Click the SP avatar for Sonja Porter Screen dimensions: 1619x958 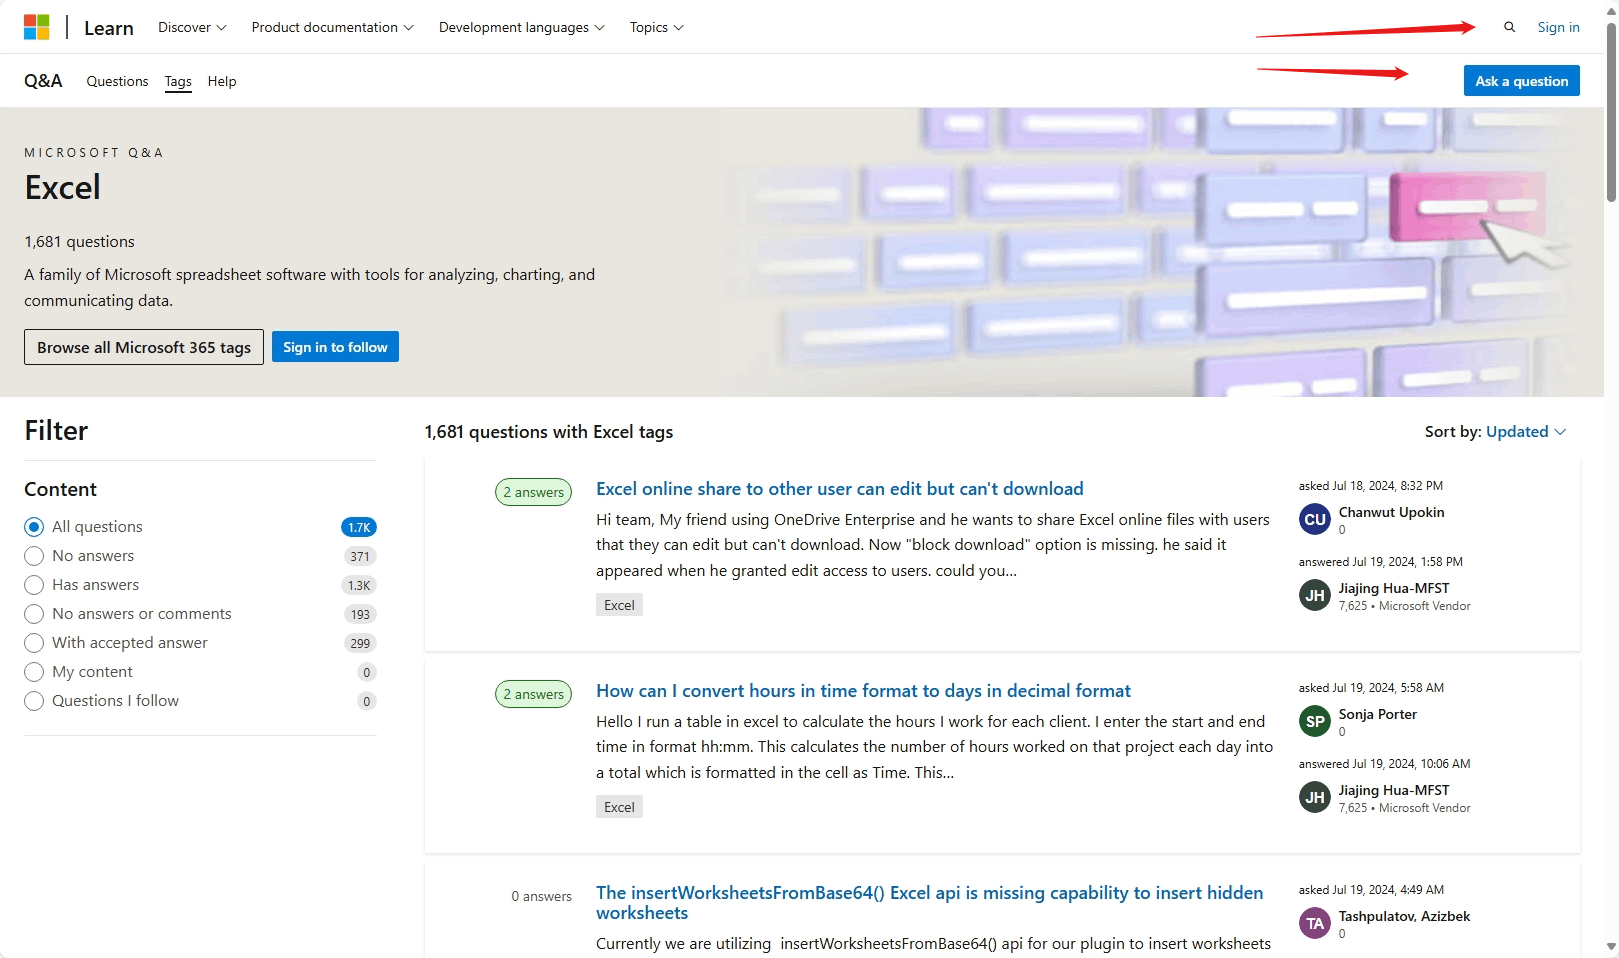click(1314, 721)
